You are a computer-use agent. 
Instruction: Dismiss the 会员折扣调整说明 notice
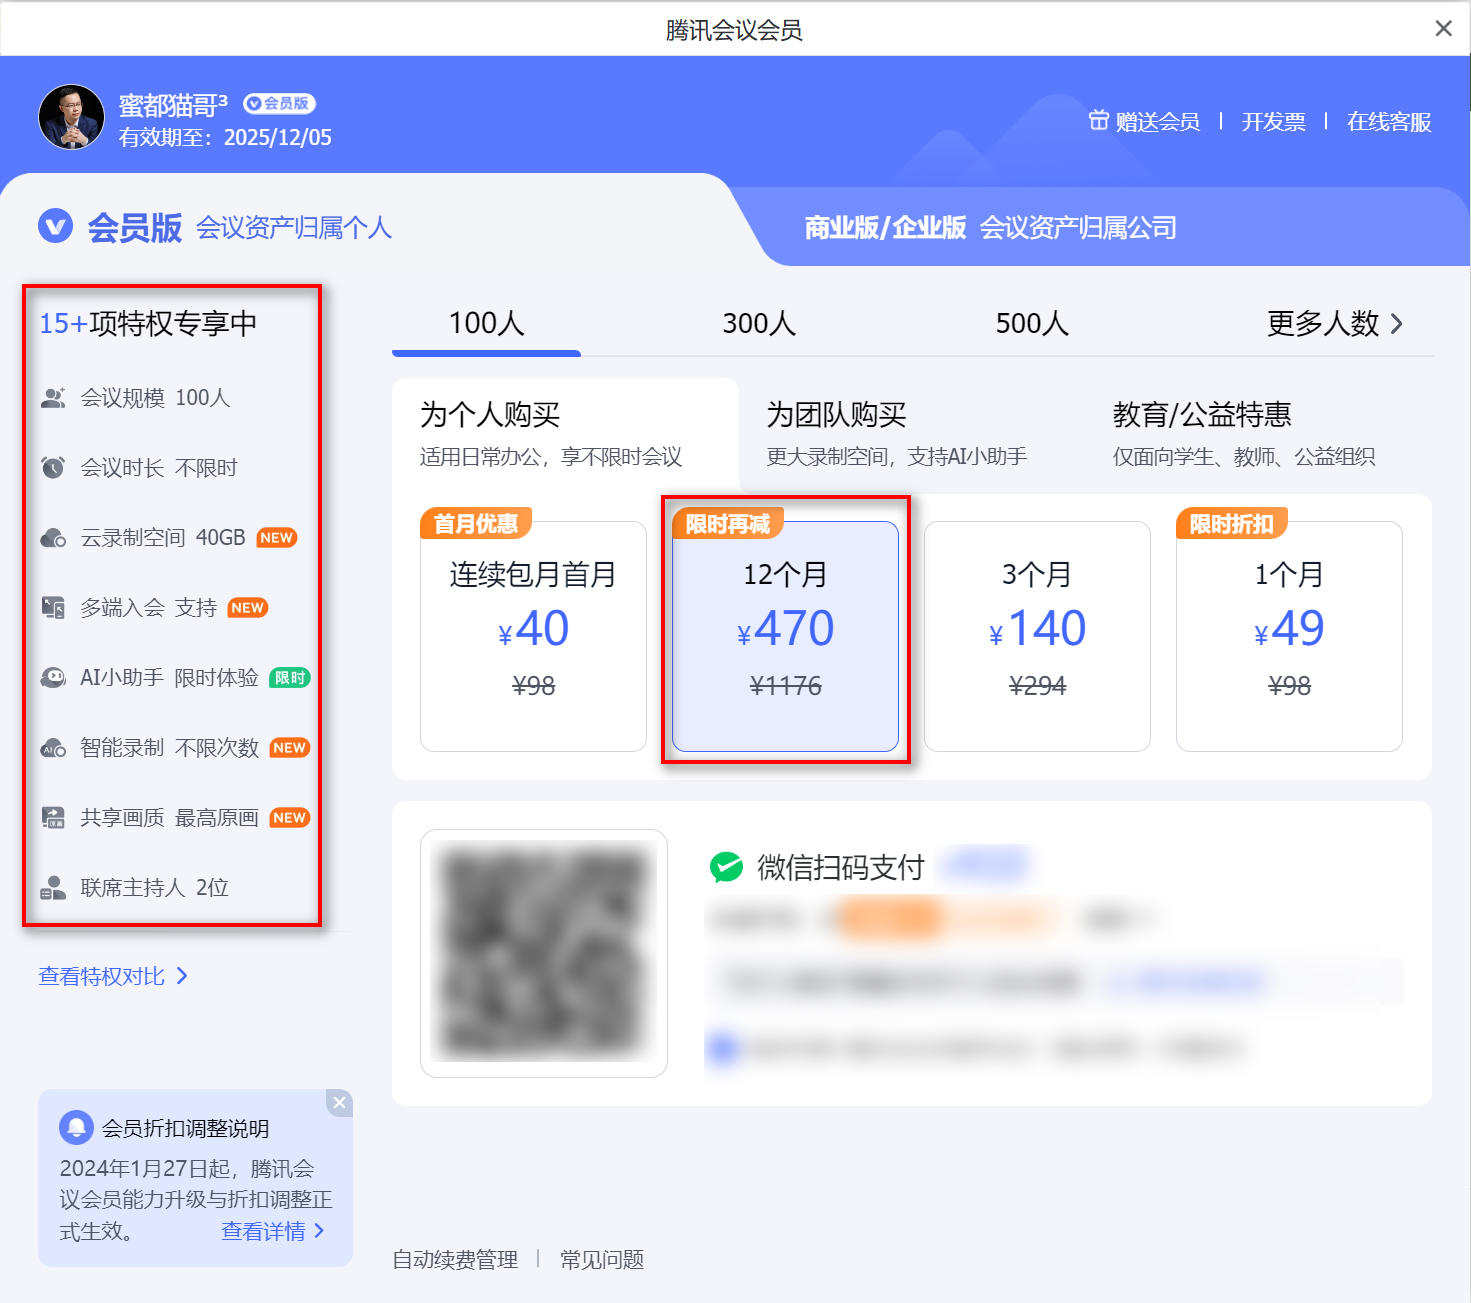tap(340, 1102)
